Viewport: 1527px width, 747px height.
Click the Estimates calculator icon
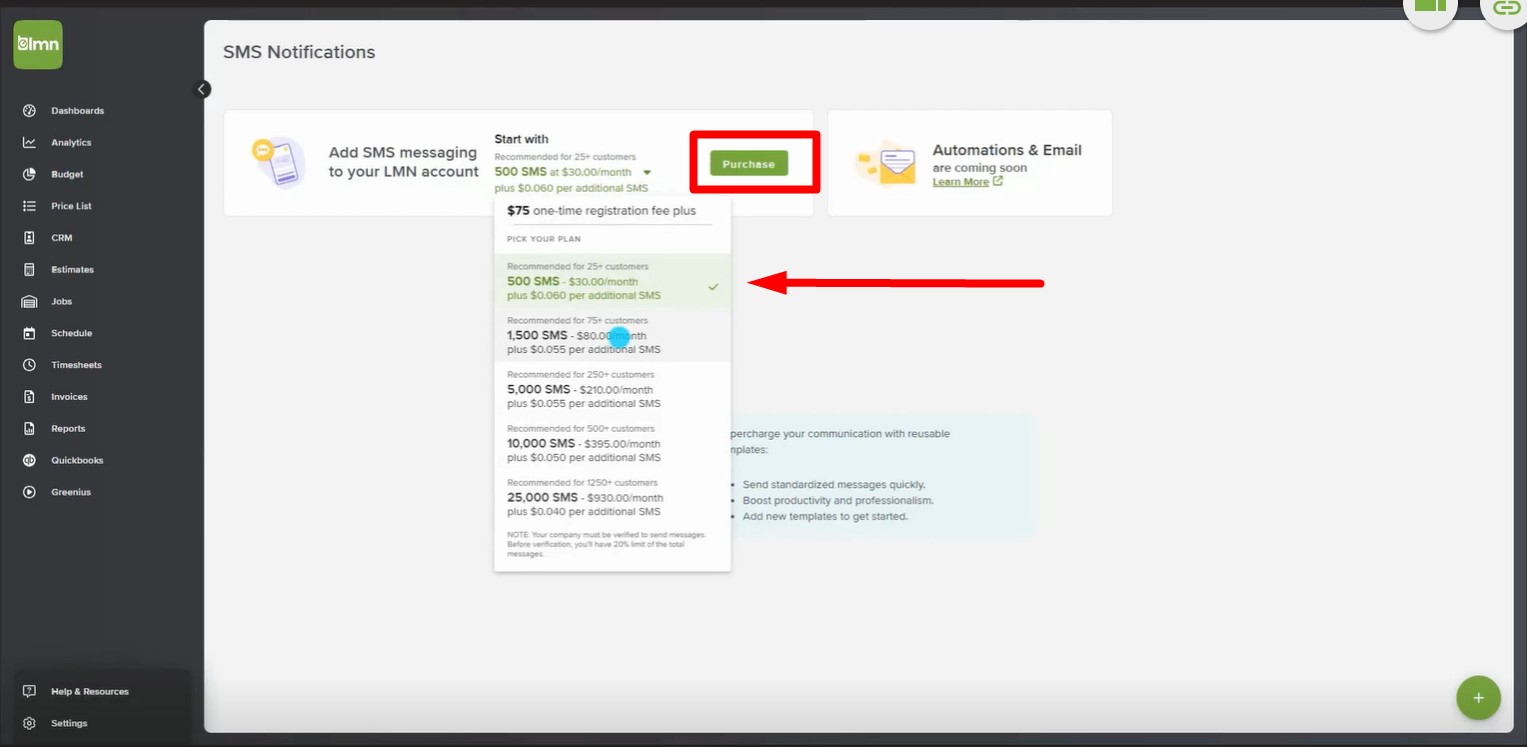point(29,269)
